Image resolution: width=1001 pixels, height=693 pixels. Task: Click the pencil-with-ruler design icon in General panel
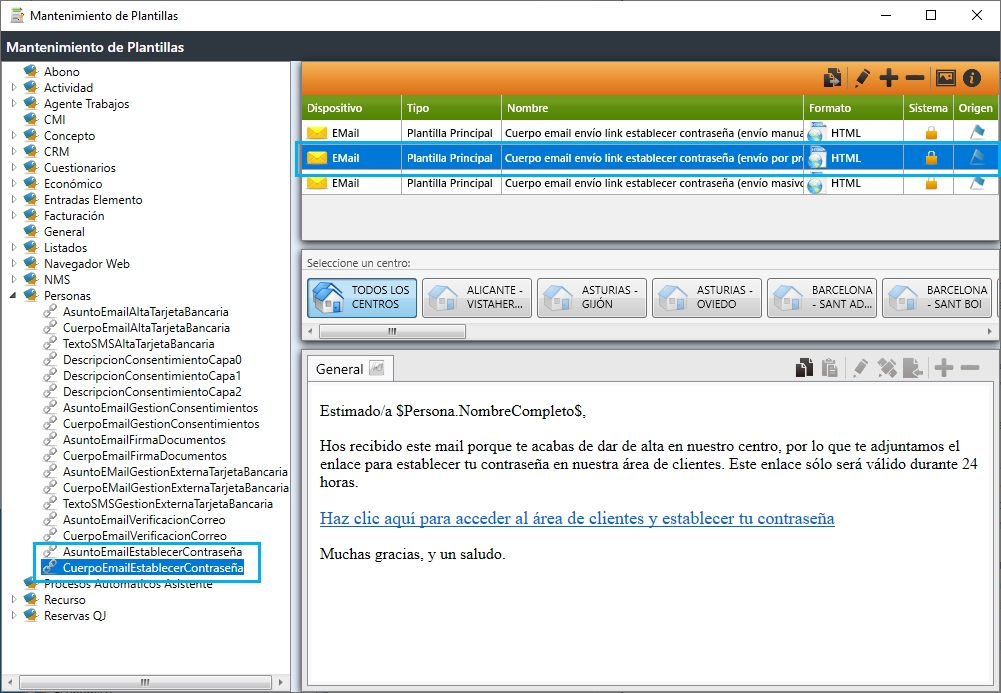click(x=887, y=368)
